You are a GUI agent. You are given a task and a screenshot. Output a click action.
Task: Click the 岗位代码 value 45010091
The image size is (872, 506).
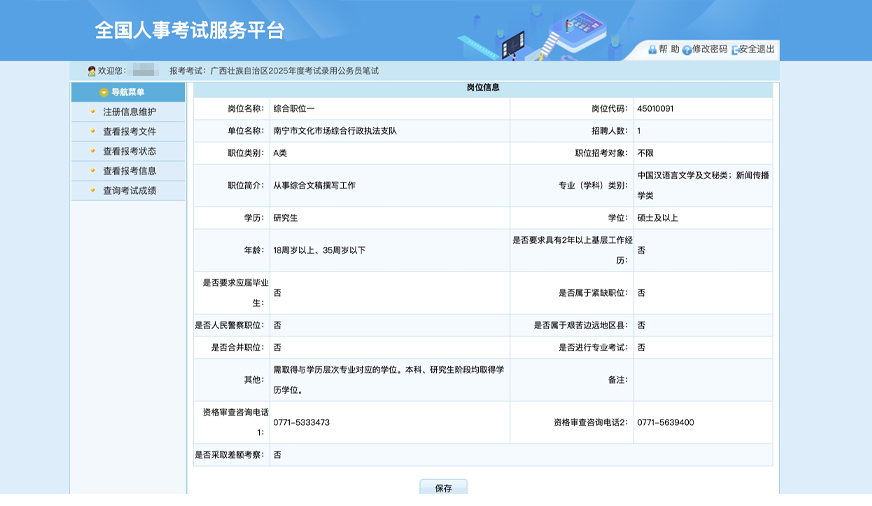pyautogui.click(x=655, y=108)
